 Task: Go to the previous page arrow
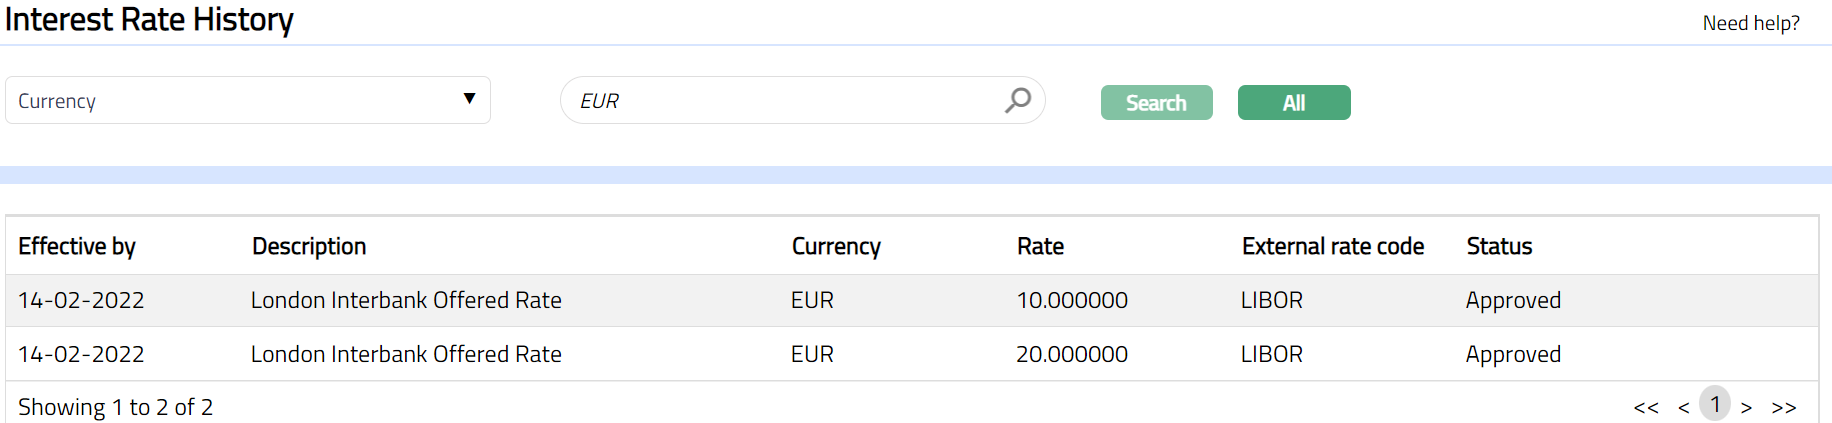tap(1683, 407)
